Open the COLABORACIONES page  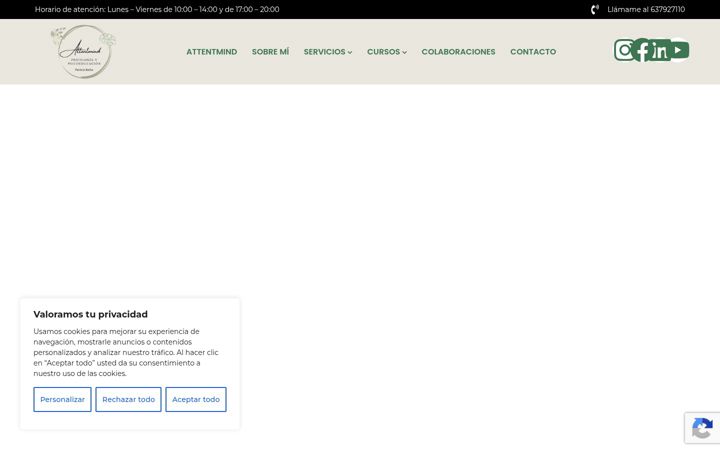coord(458,52)
